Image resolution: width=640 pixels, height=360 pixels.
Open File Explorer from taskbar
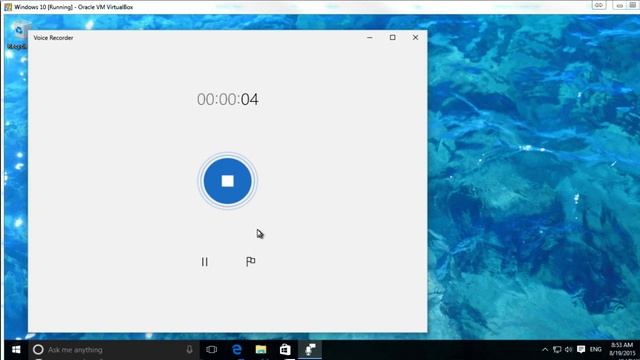tap(261, 350)
